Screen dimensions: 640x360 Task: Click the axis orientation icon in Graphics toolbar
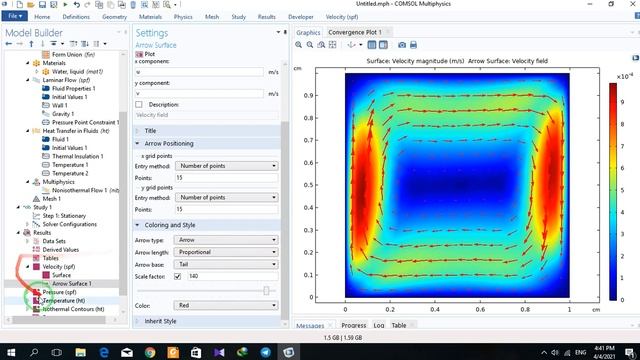pyautogui.click(x=351, y=45)
